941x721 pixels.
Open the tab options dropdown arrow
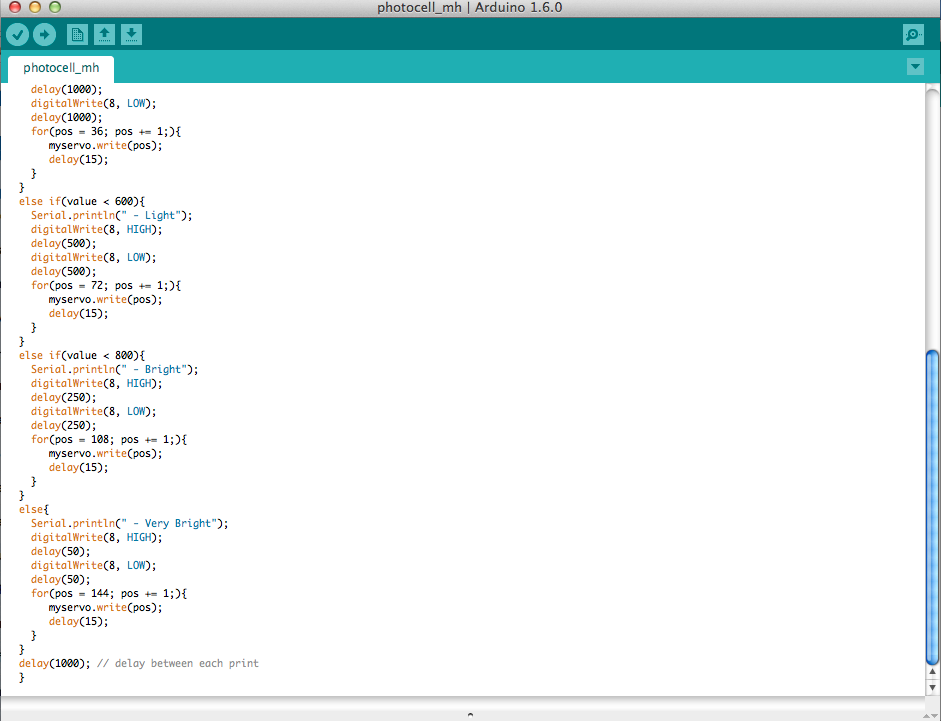(915, 67)
